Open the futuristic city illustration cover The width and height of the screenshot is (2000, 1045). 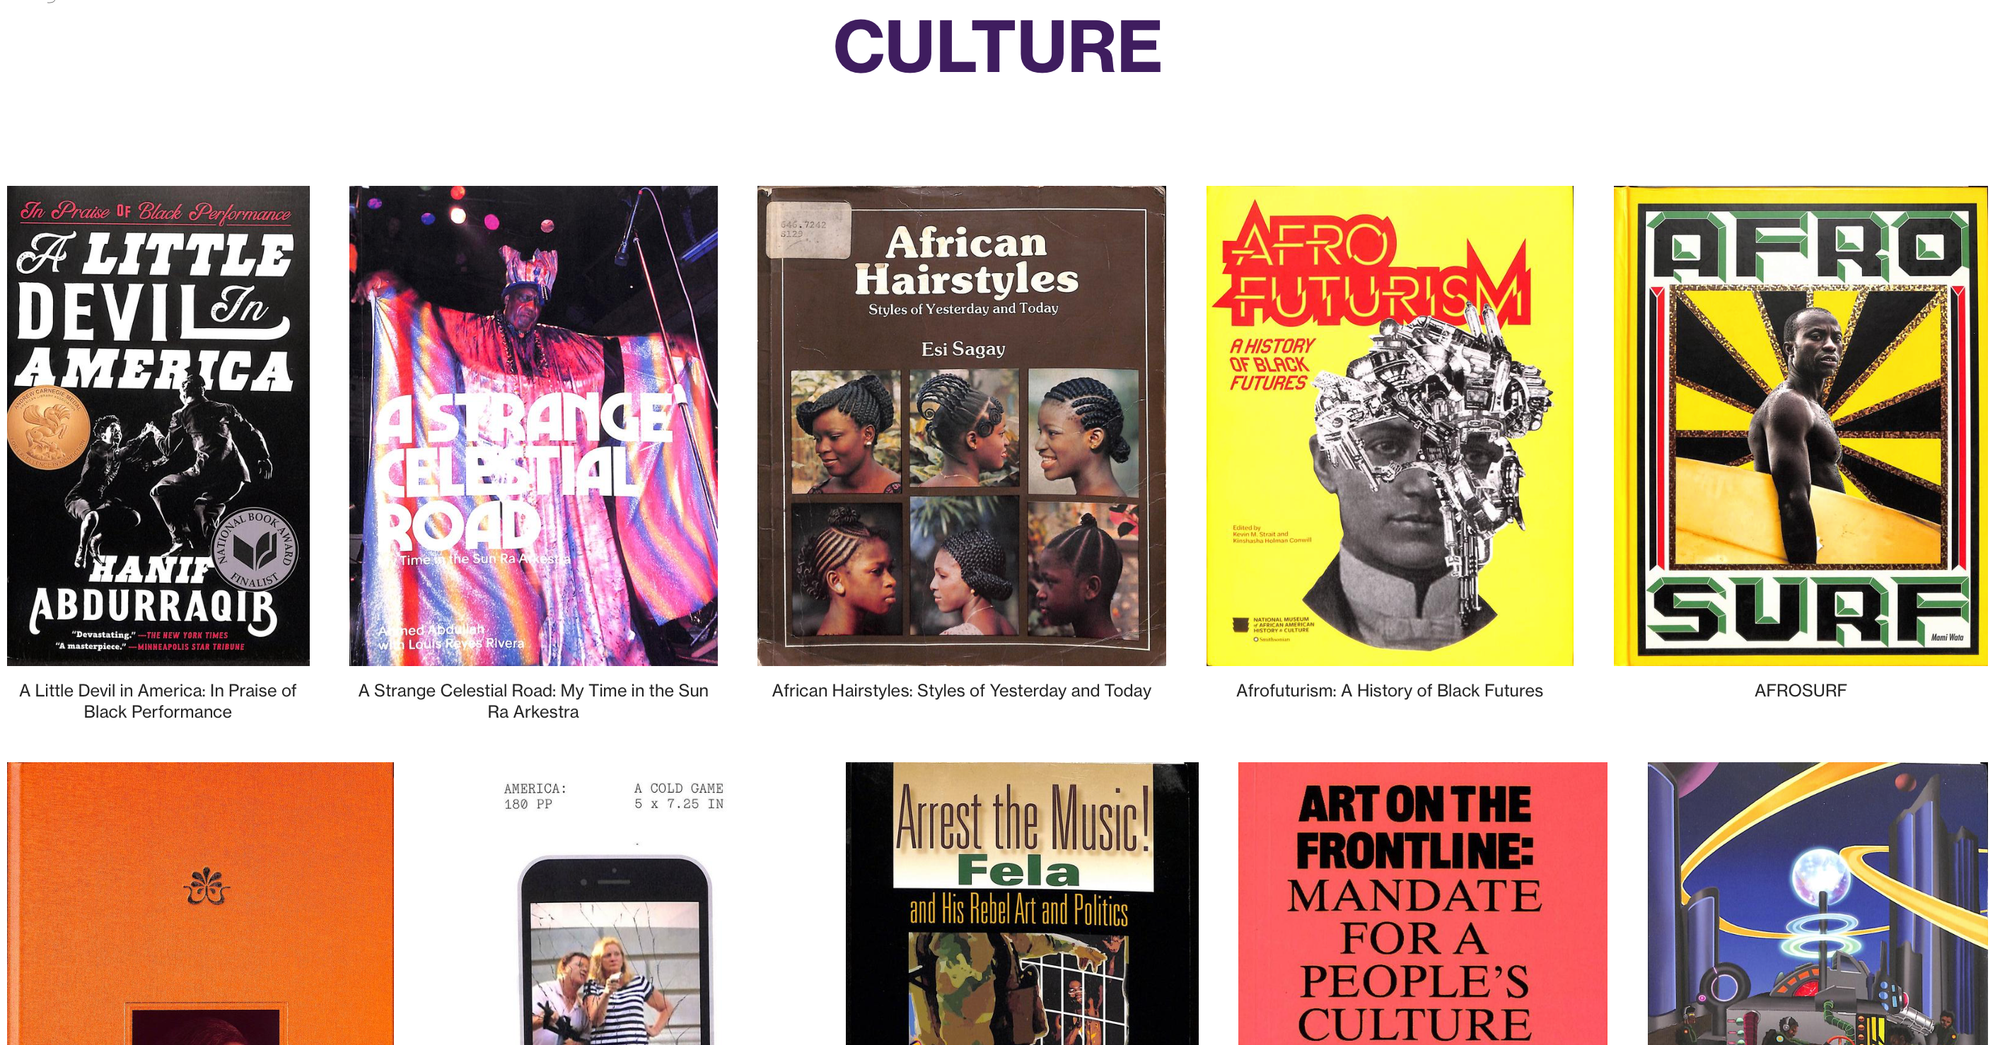click(x=1817, y=904)
